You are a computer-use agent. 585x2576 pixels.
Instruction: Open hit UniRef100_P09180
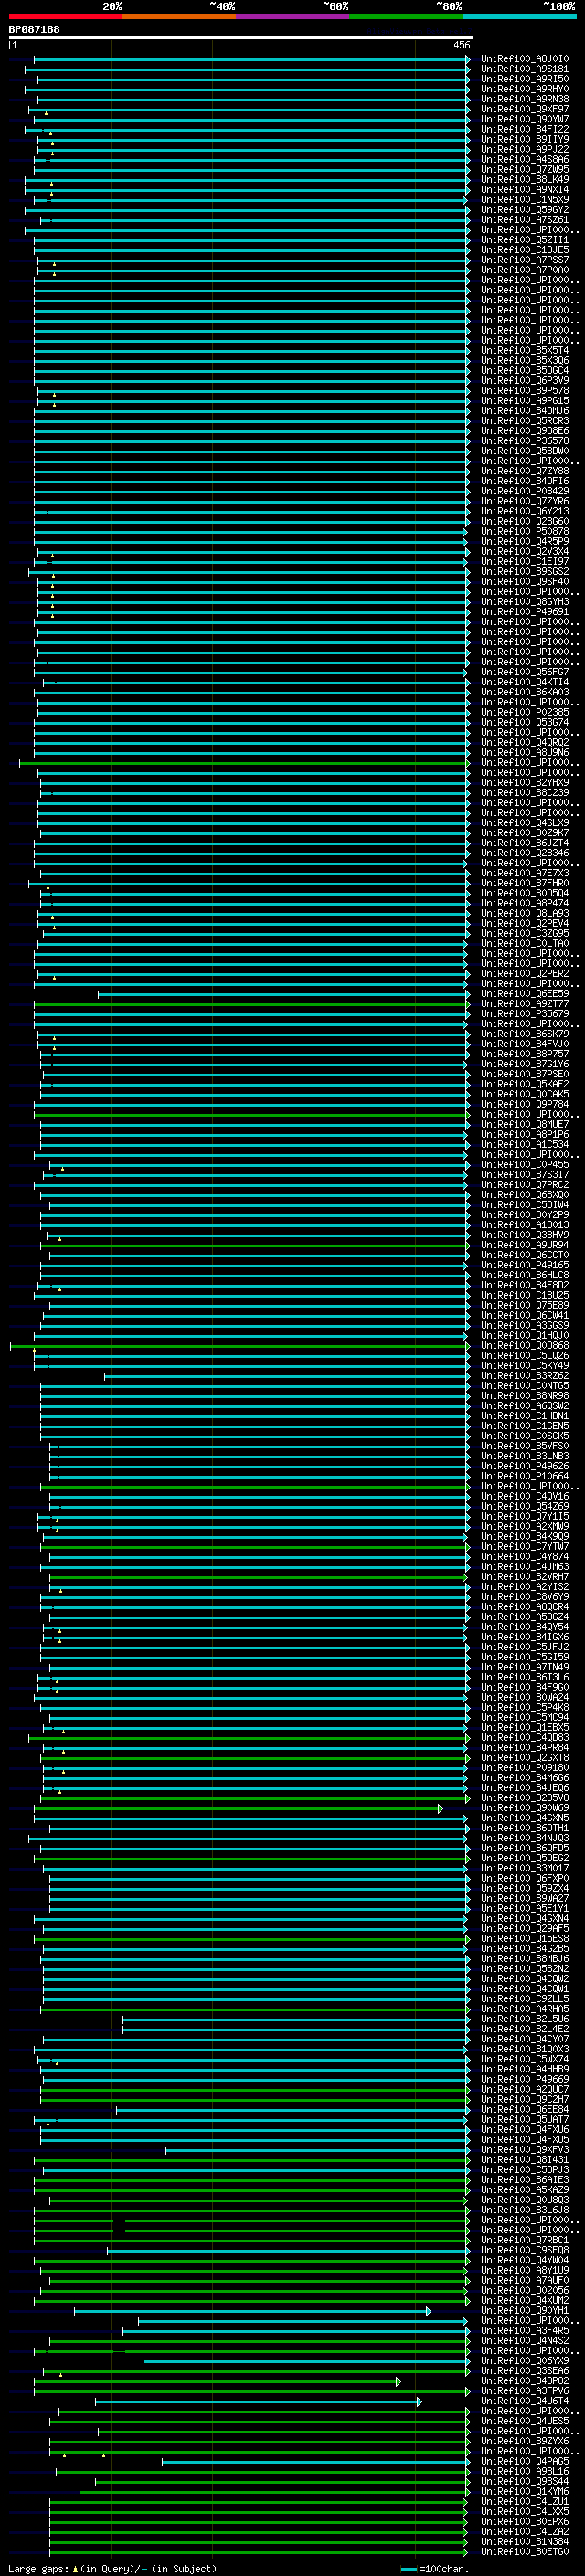pyautogui.click(x=525, y=1768)
